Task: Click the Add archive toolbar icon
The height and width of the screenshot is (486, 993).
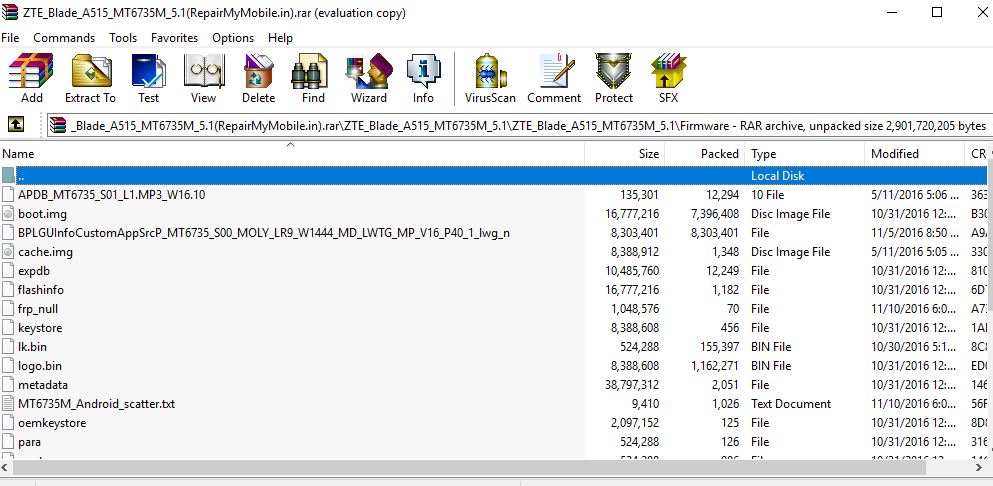Action: point(32,78)
